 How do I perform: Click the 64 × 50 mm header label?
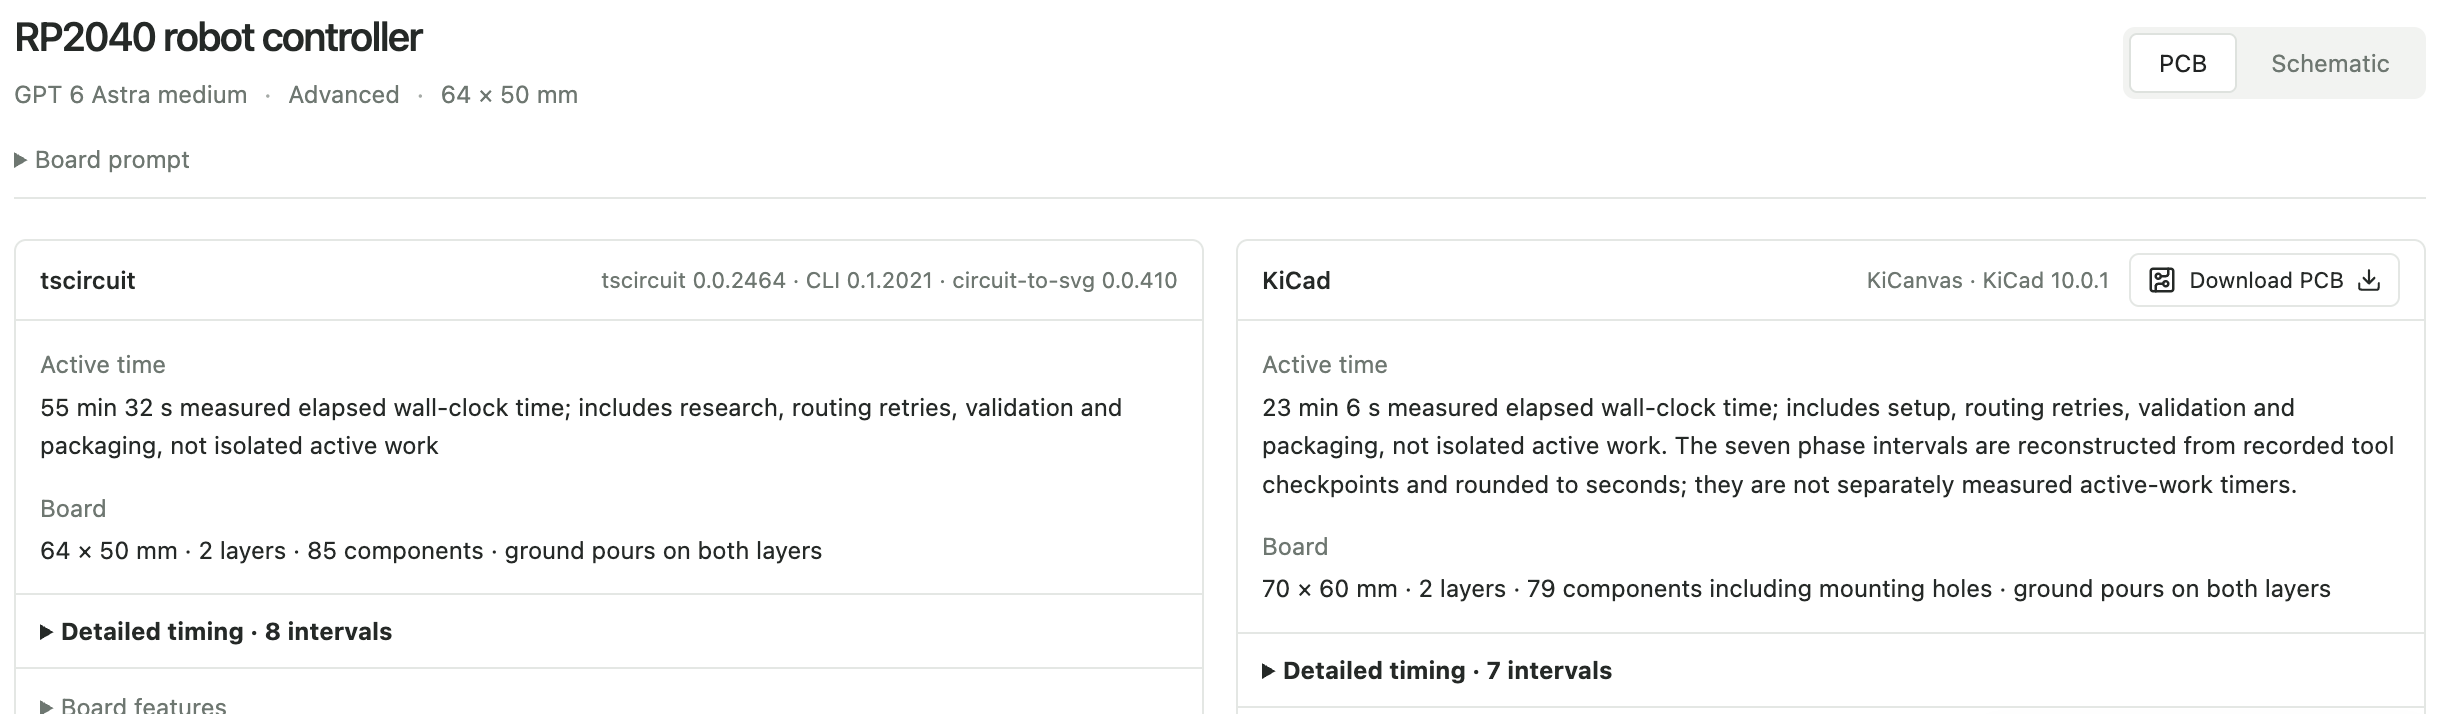tap(509, 95)
